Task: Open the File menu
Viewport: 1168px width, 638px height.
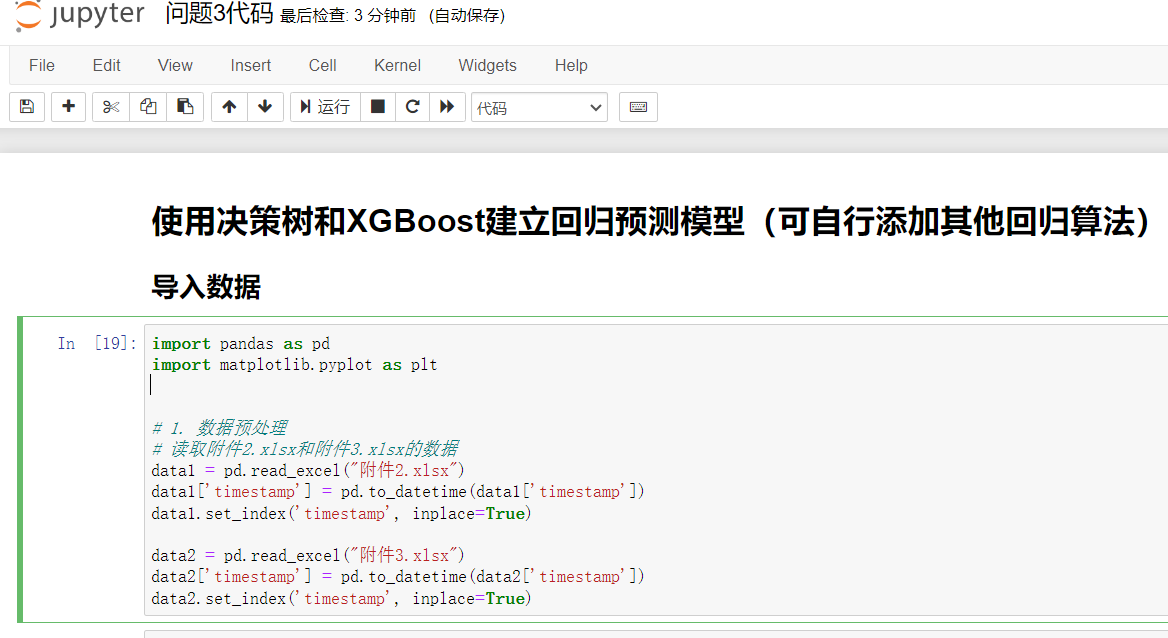Action: (42, 66)
